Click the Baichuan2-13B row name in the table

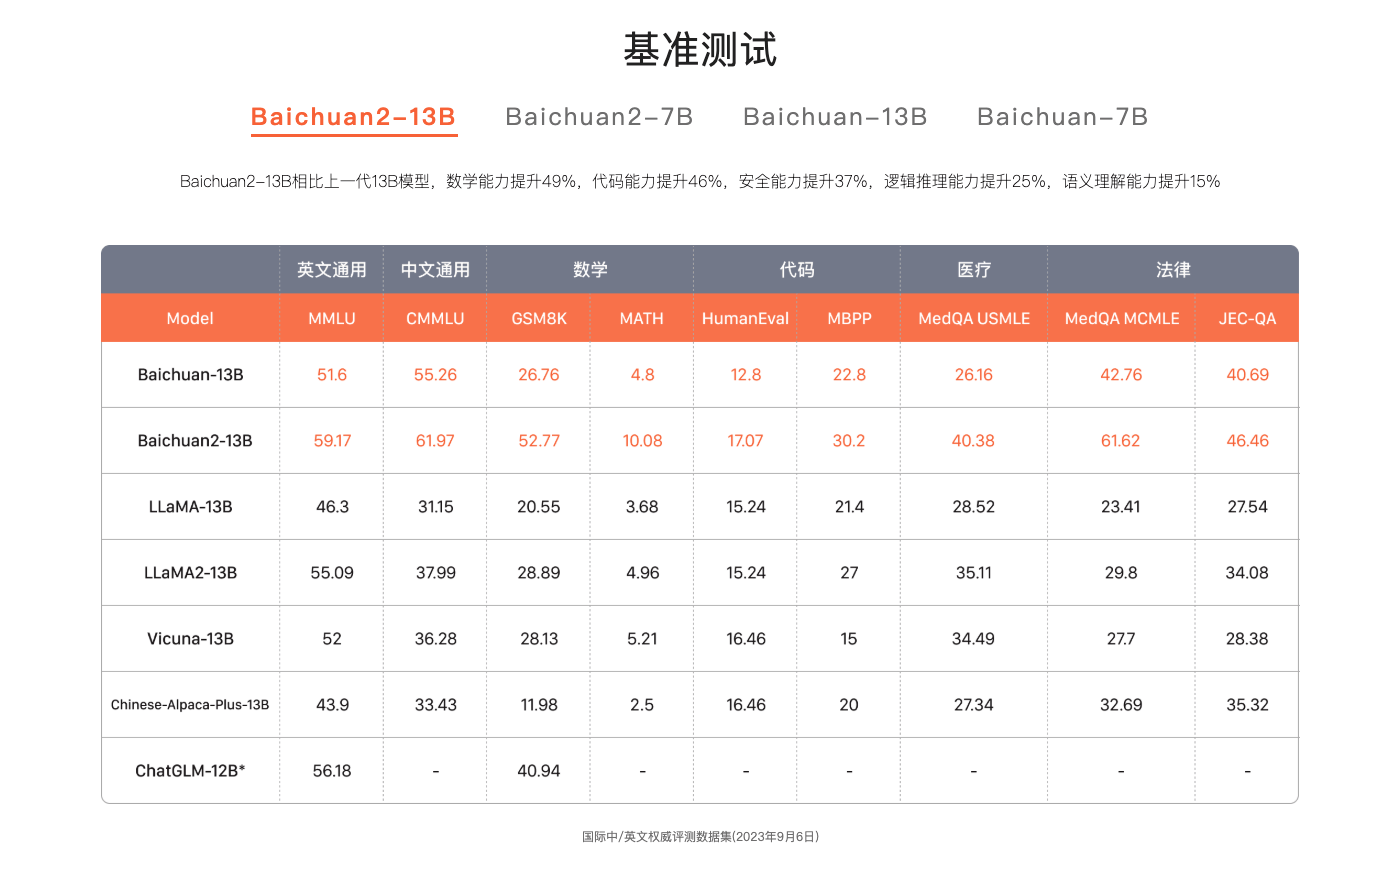[195, 441]
